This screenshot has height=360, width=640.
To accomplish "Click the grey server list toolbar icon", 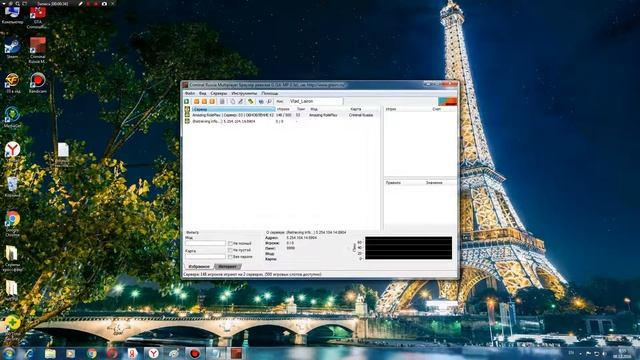I will [x=222, y=101].
